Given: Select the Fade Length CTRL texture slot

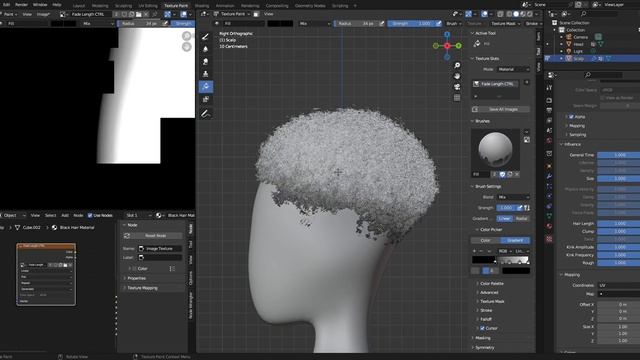Looking at the screenshot, I should click(495, 84).
